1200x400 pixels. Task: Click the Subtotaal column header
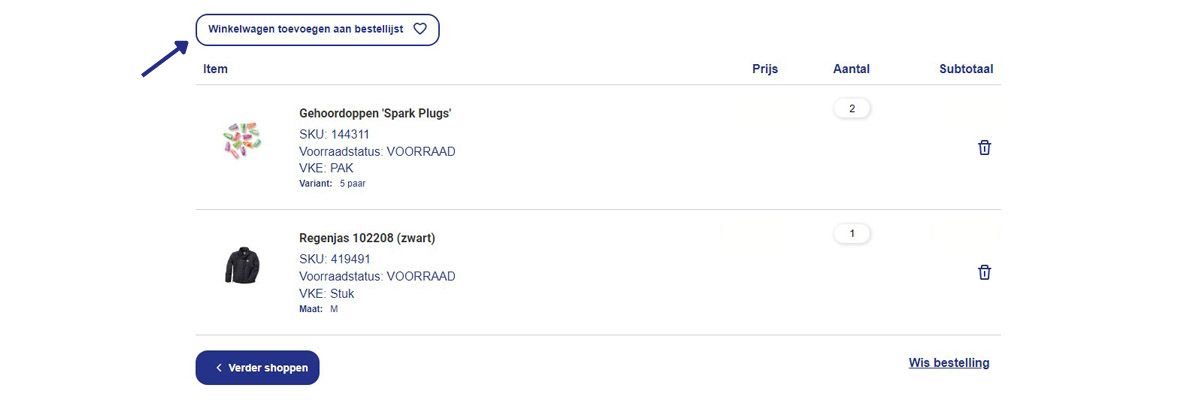[966, 69]
